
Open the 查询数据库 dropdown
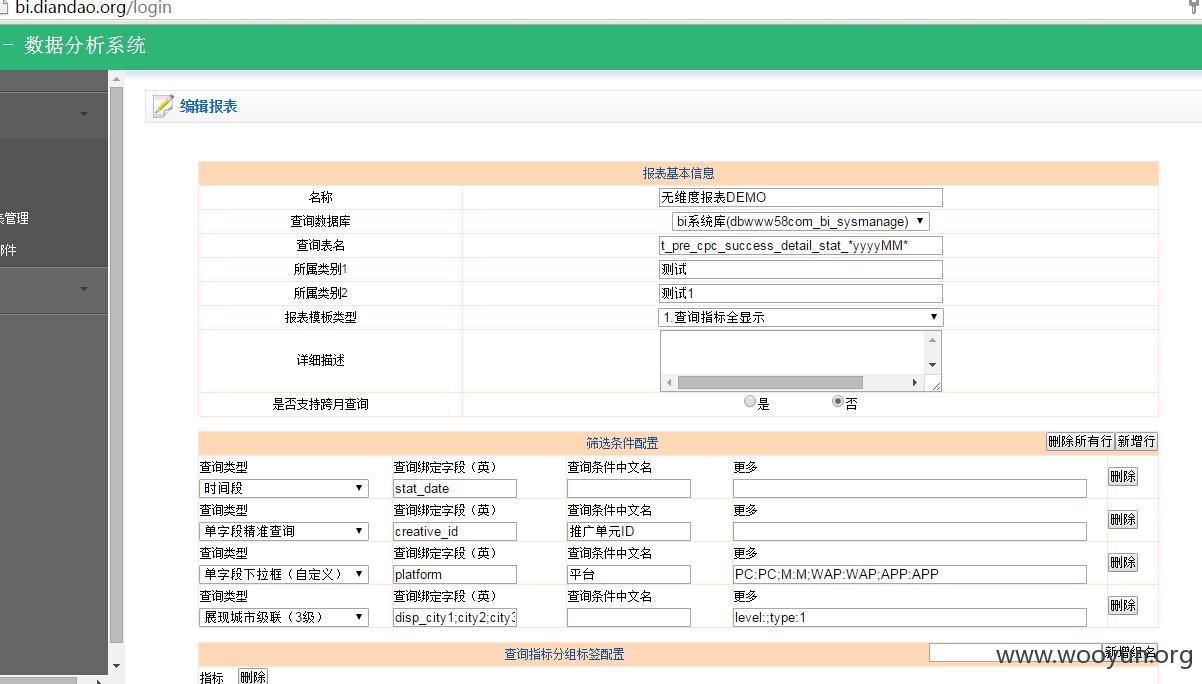coord(801,221)
